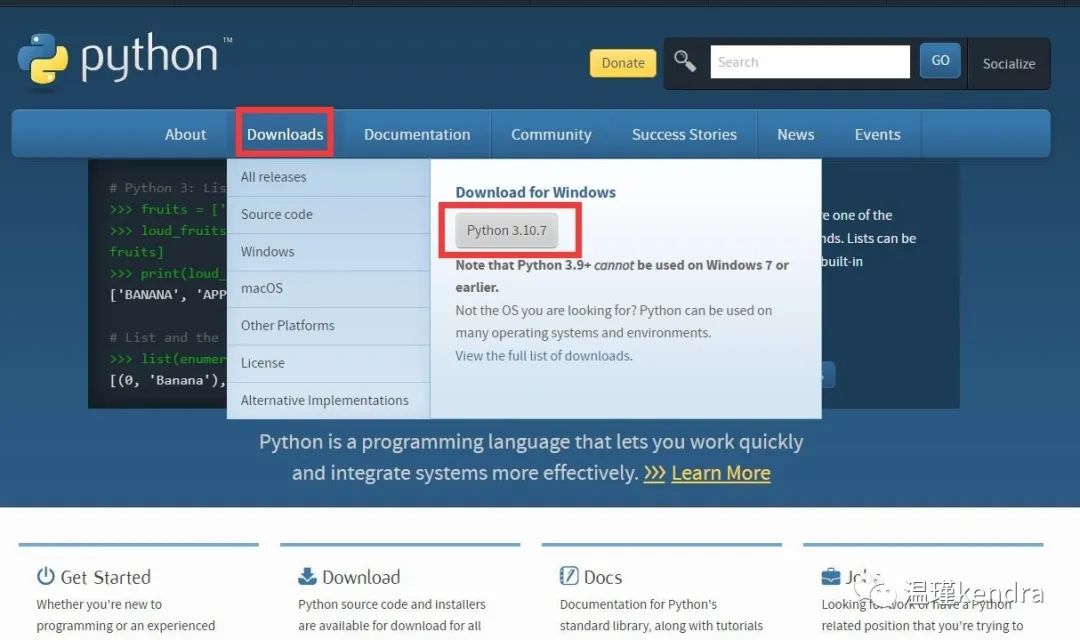Click the yellow Donate button
The image size is (1080, 640).
[x=623, y=63]
